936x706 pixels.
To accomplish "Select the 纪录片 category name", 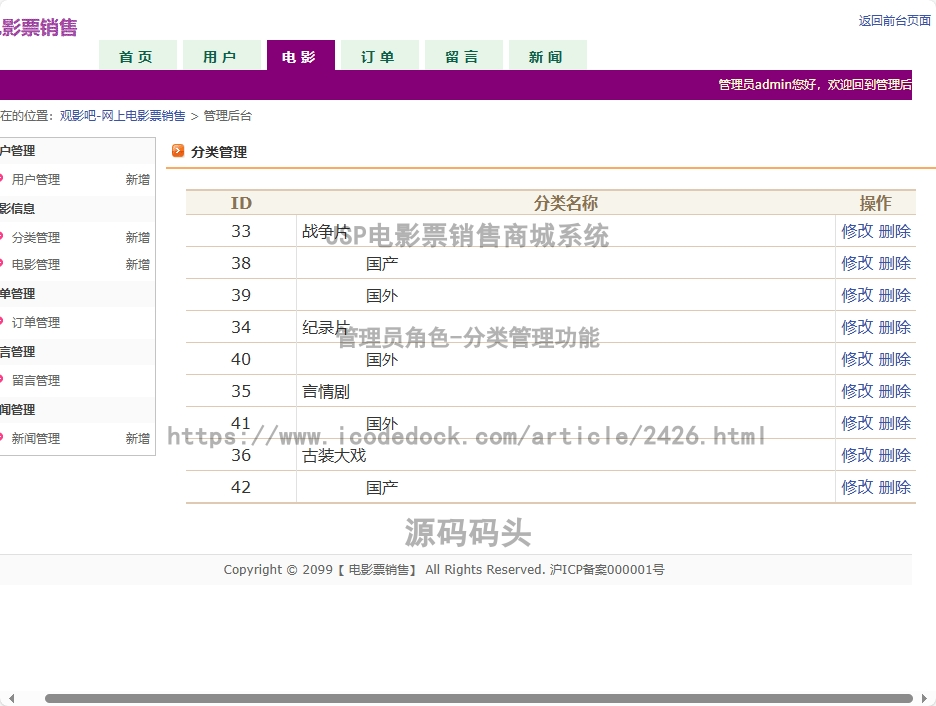I will pyautogui.click(x=326, y=328).
